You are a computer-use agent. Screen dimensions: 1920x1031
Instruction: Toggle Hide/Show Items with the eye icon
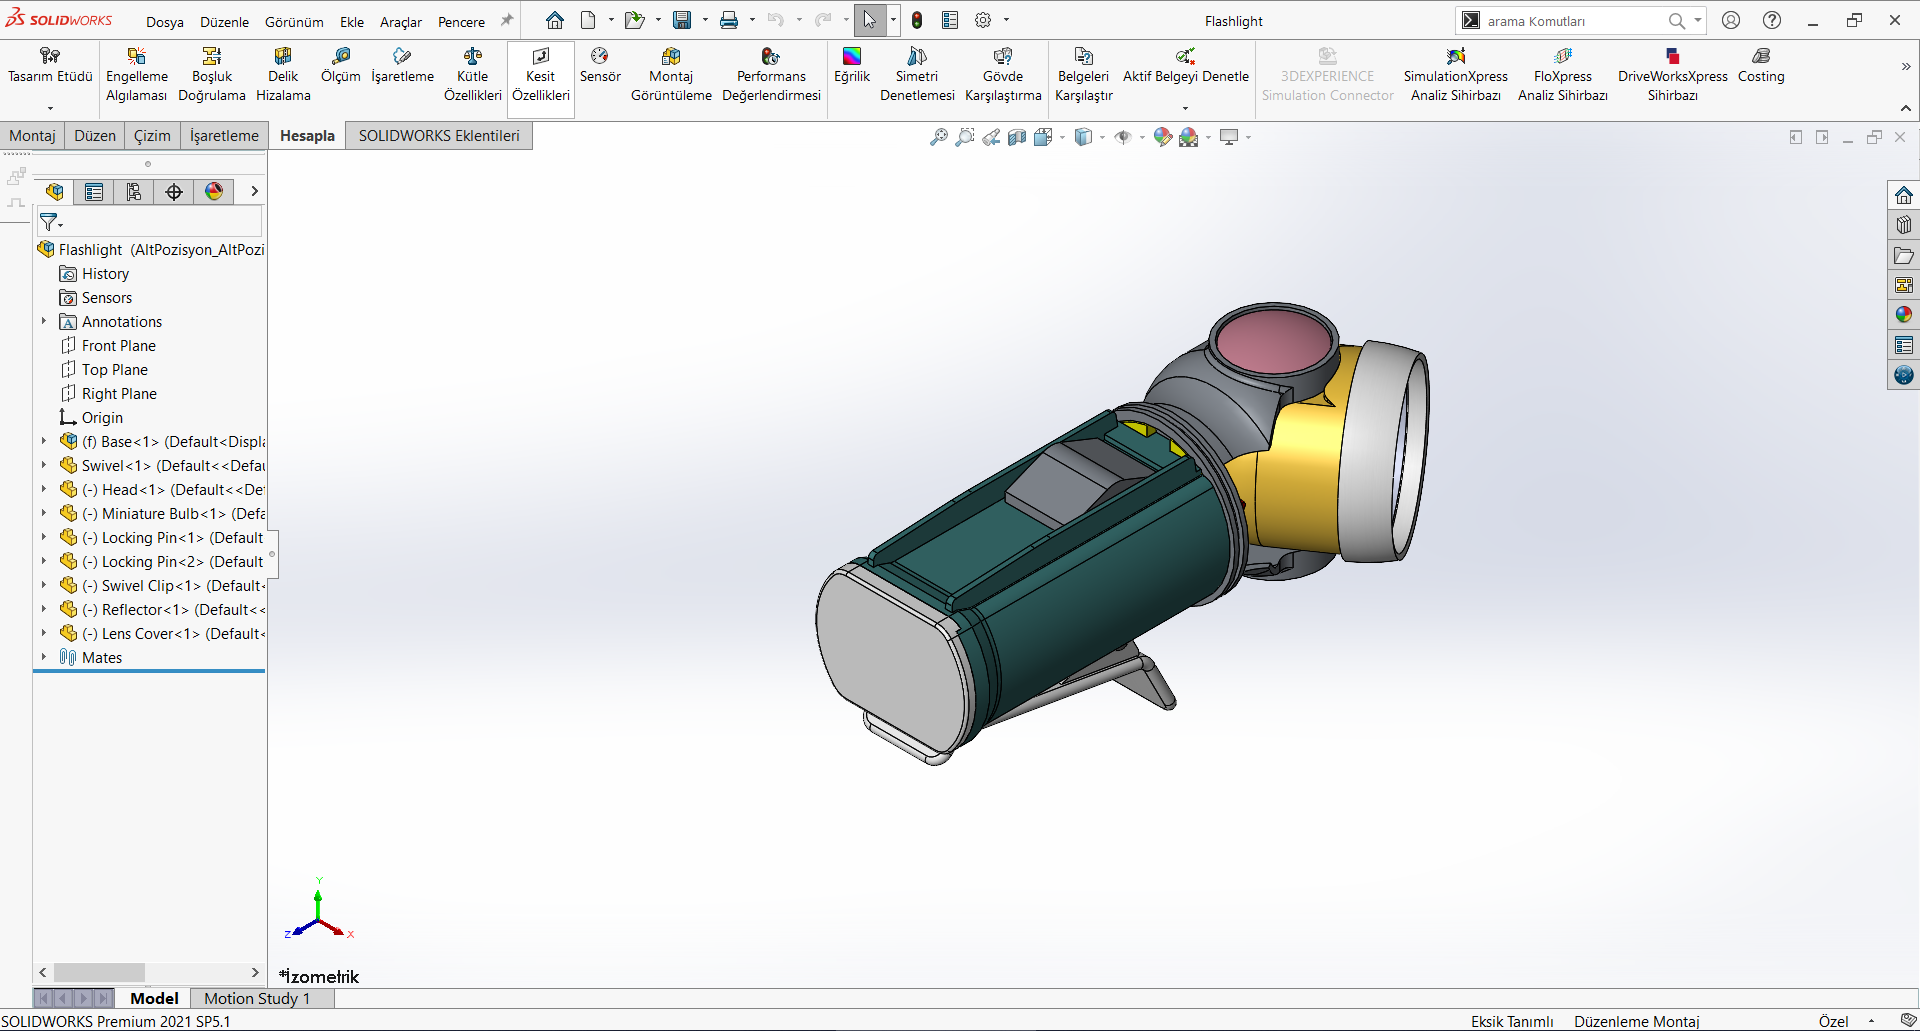(x=1124, y=137)
